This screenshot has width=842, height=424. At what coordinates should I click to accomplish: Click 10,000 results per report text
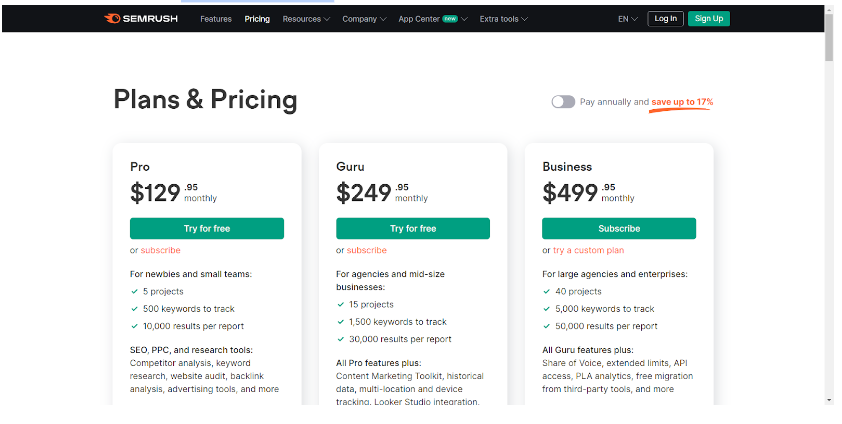(193, 326)
